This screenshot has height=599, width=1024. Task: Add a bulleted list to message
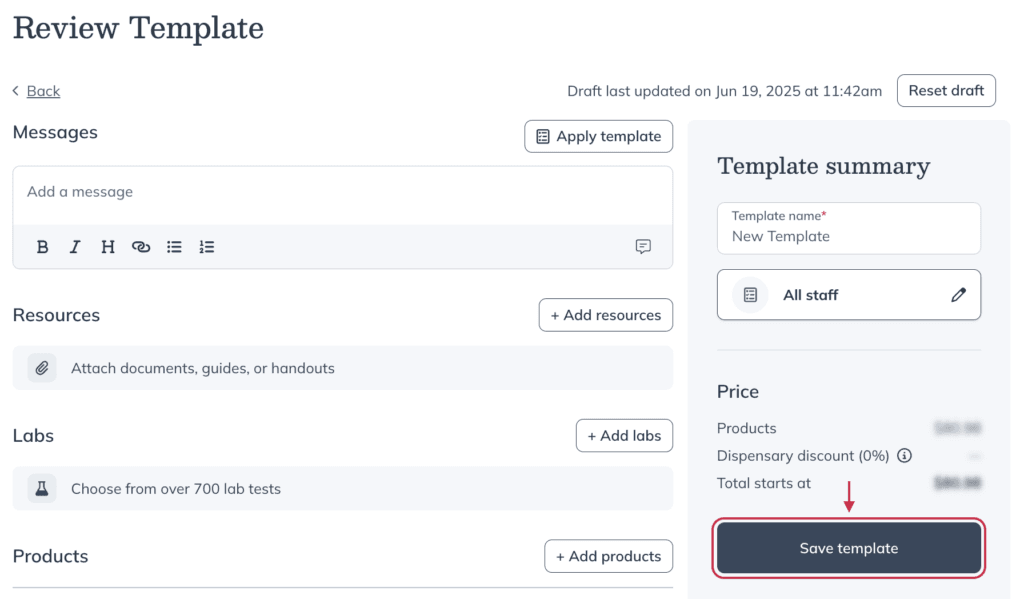click(174, 247)
